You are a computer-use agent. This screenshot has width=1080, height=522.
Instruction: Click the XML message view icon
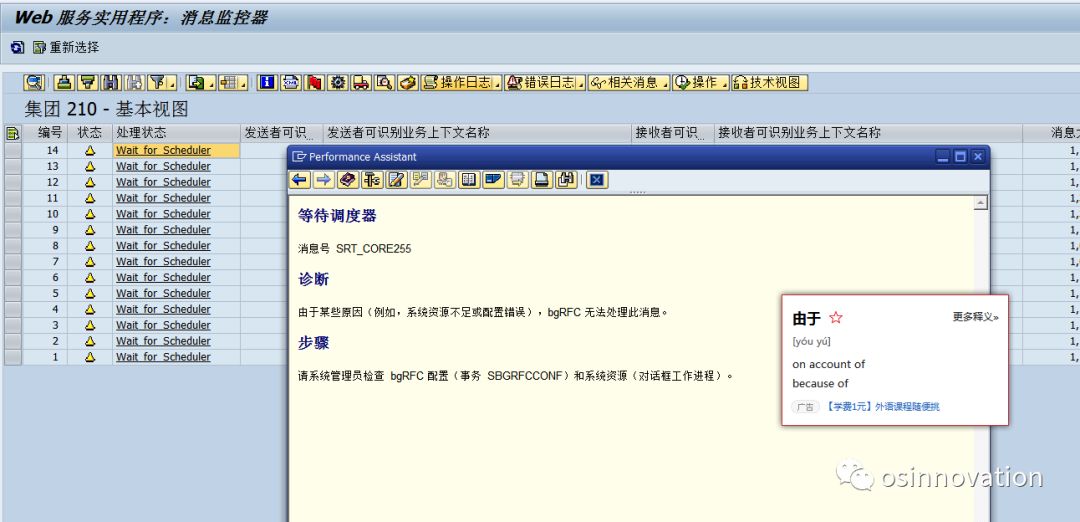pos(291,83)
